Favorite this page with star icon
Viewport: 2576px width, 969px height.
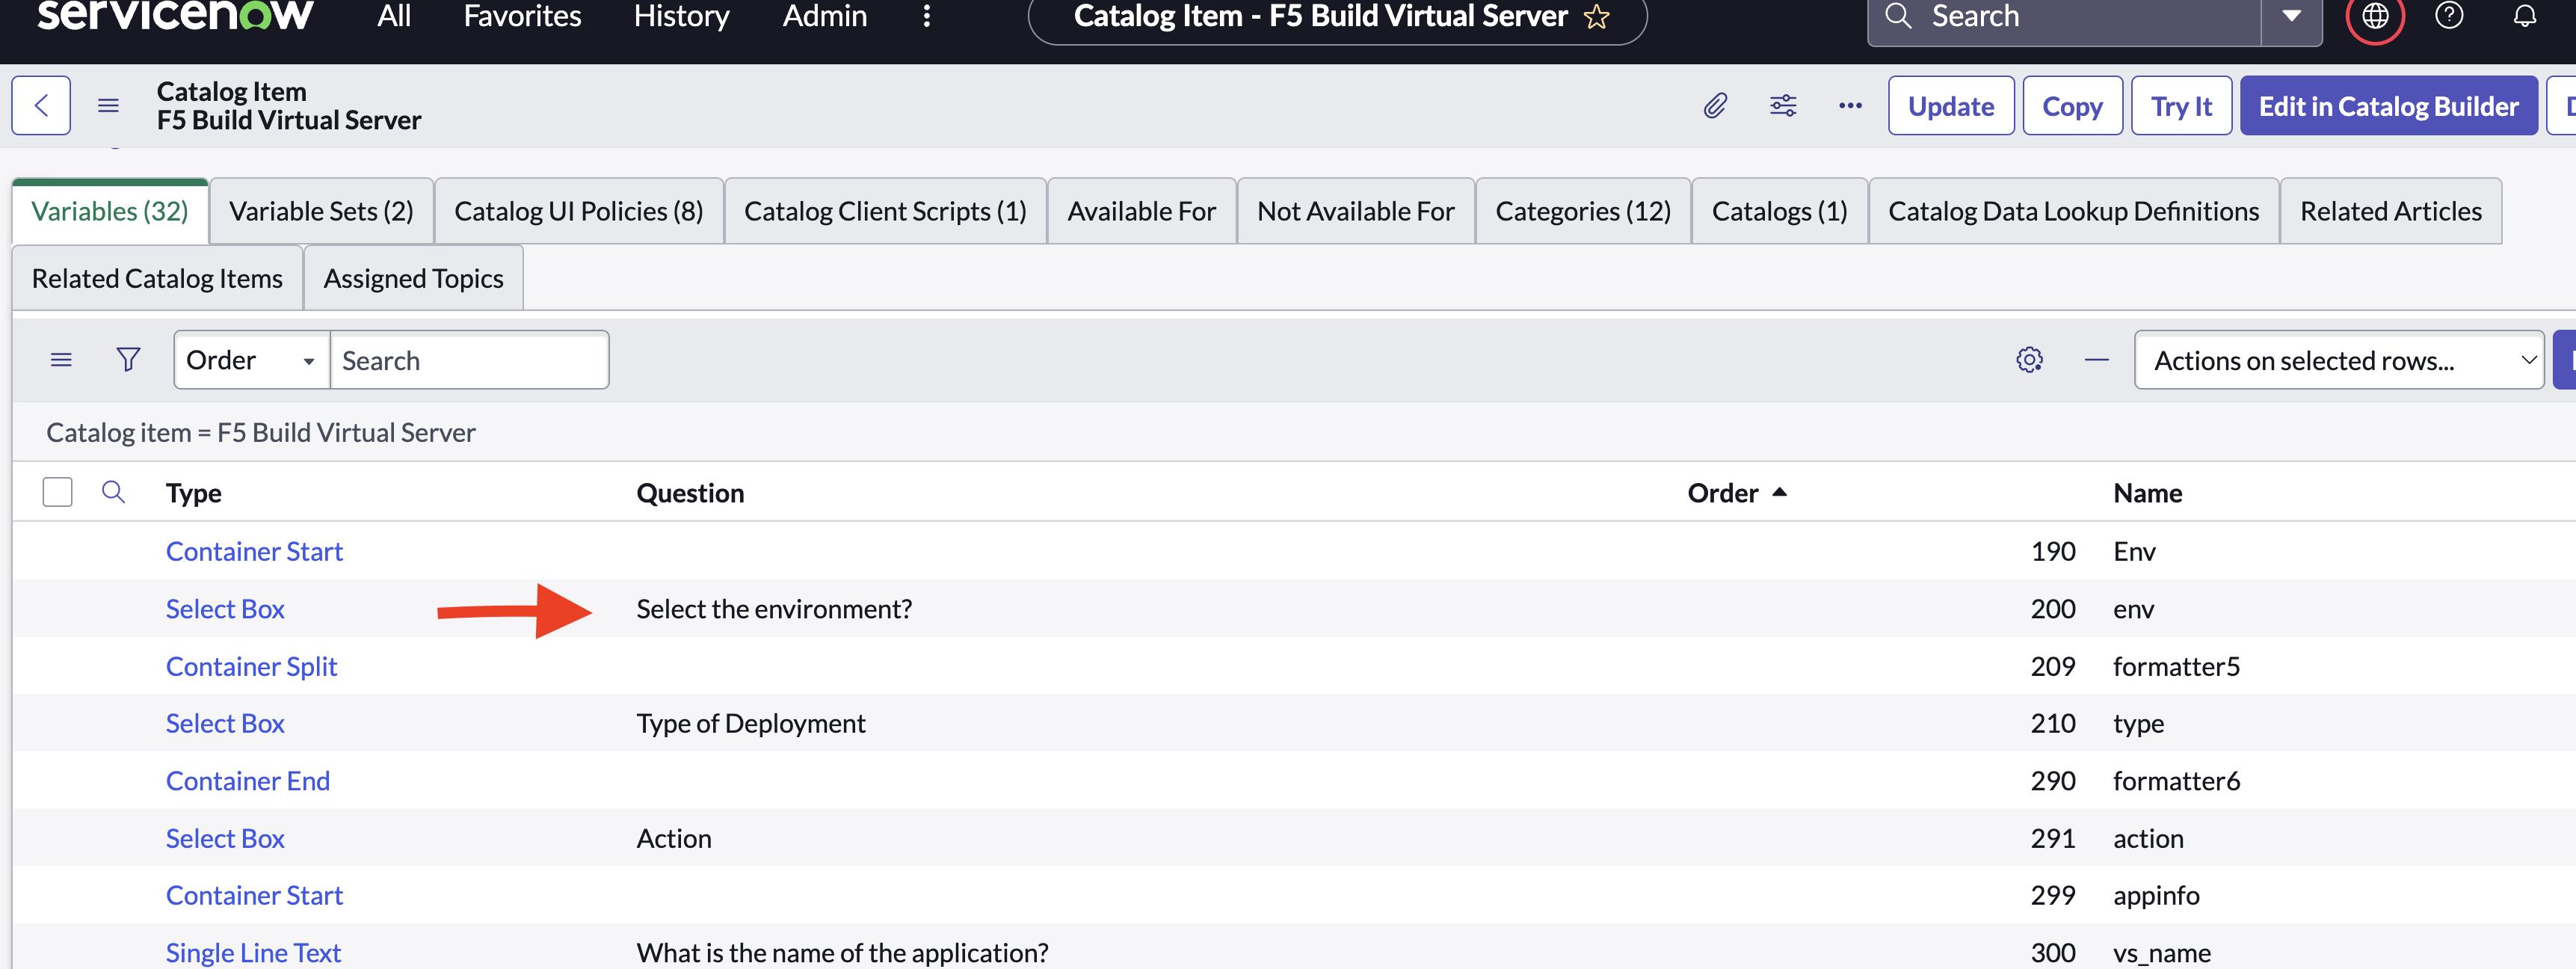click(1597, 17)
